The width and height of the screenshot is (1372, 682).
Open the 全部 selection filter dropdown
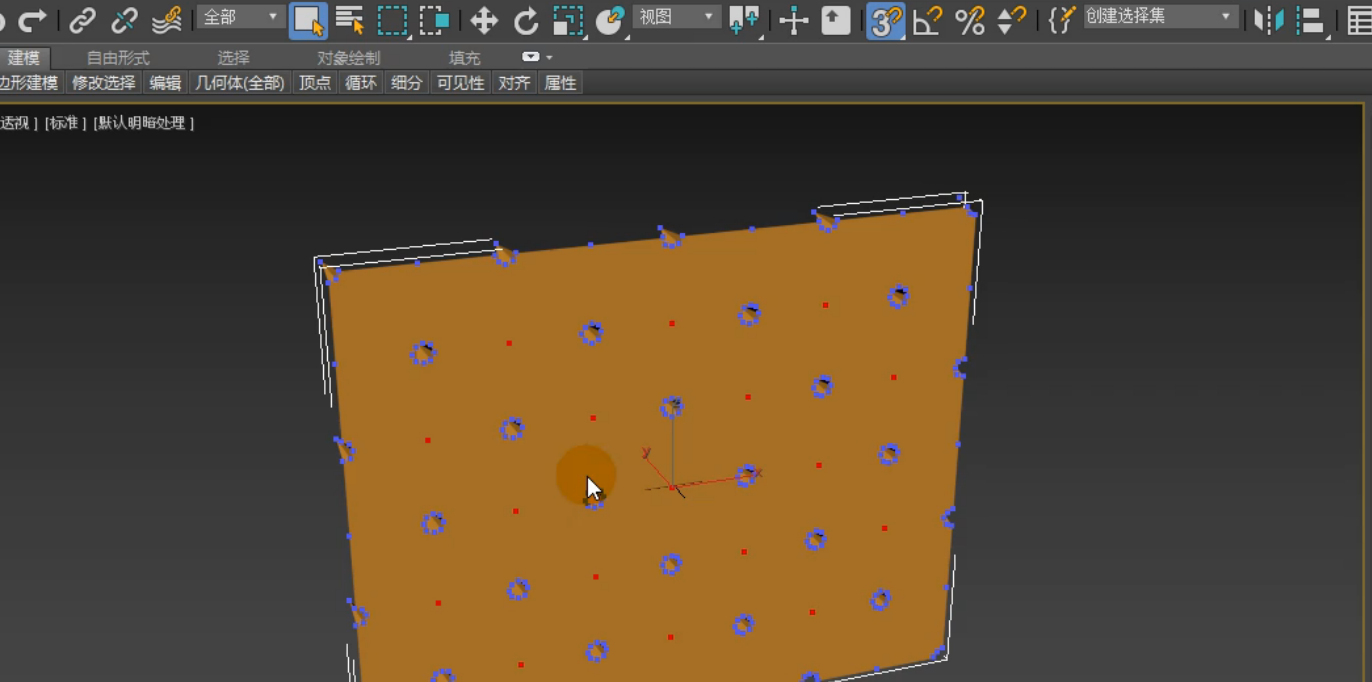[241, 17]
